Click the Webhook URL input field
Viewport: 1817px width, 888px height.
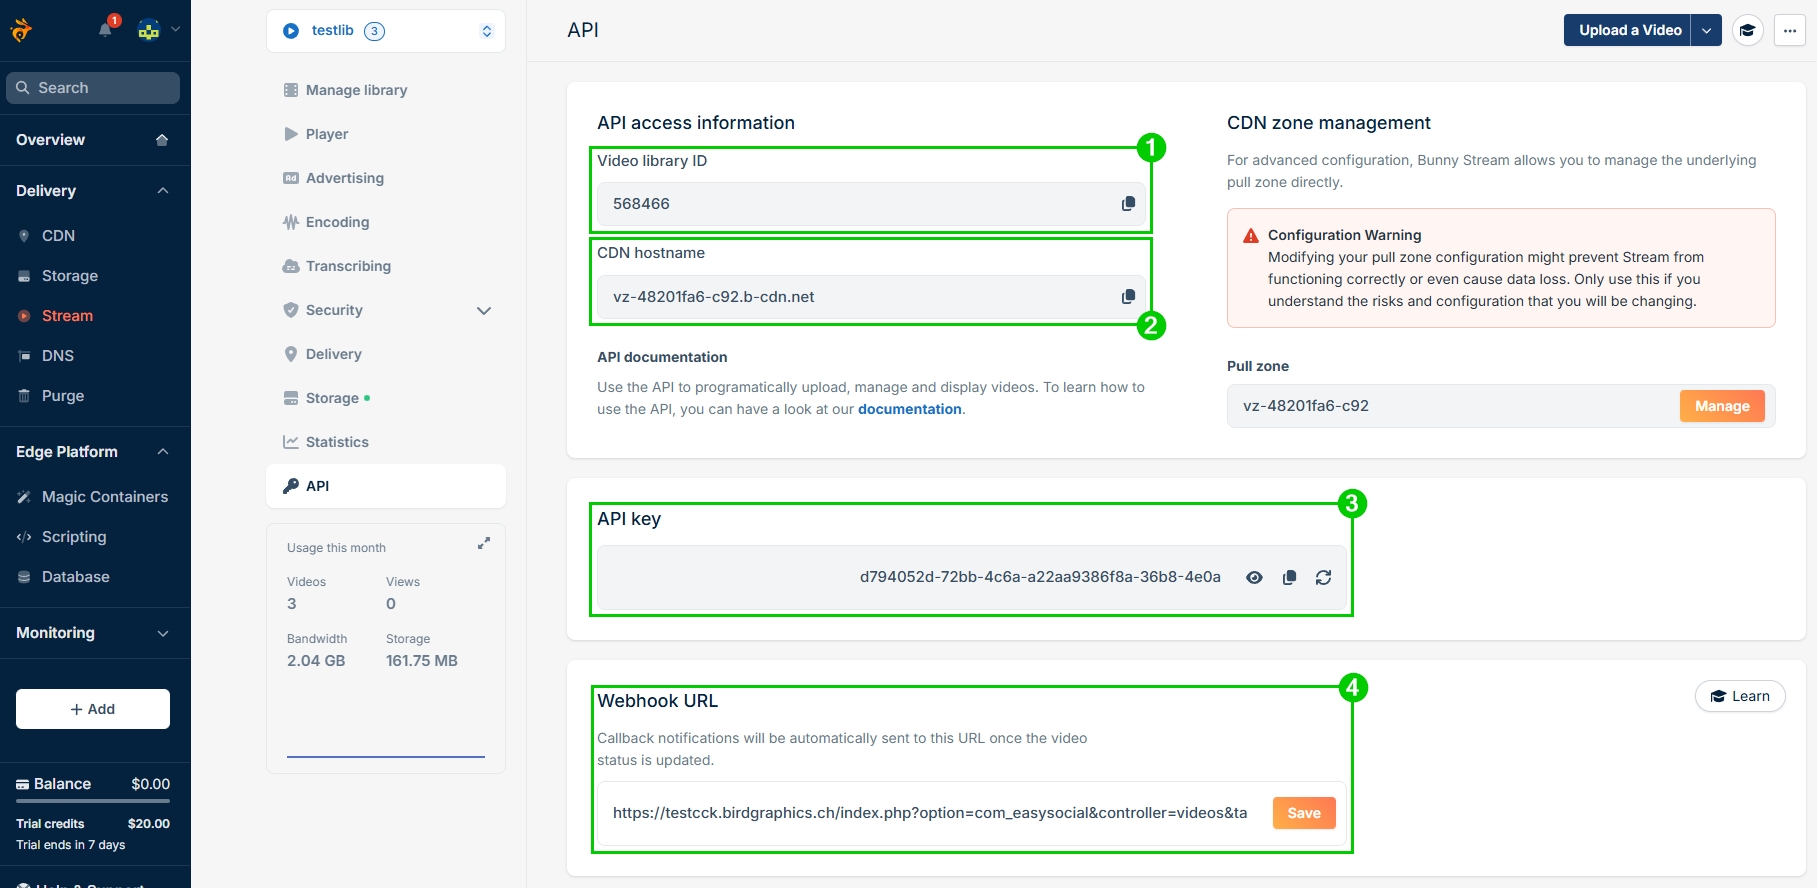[930, 813]
